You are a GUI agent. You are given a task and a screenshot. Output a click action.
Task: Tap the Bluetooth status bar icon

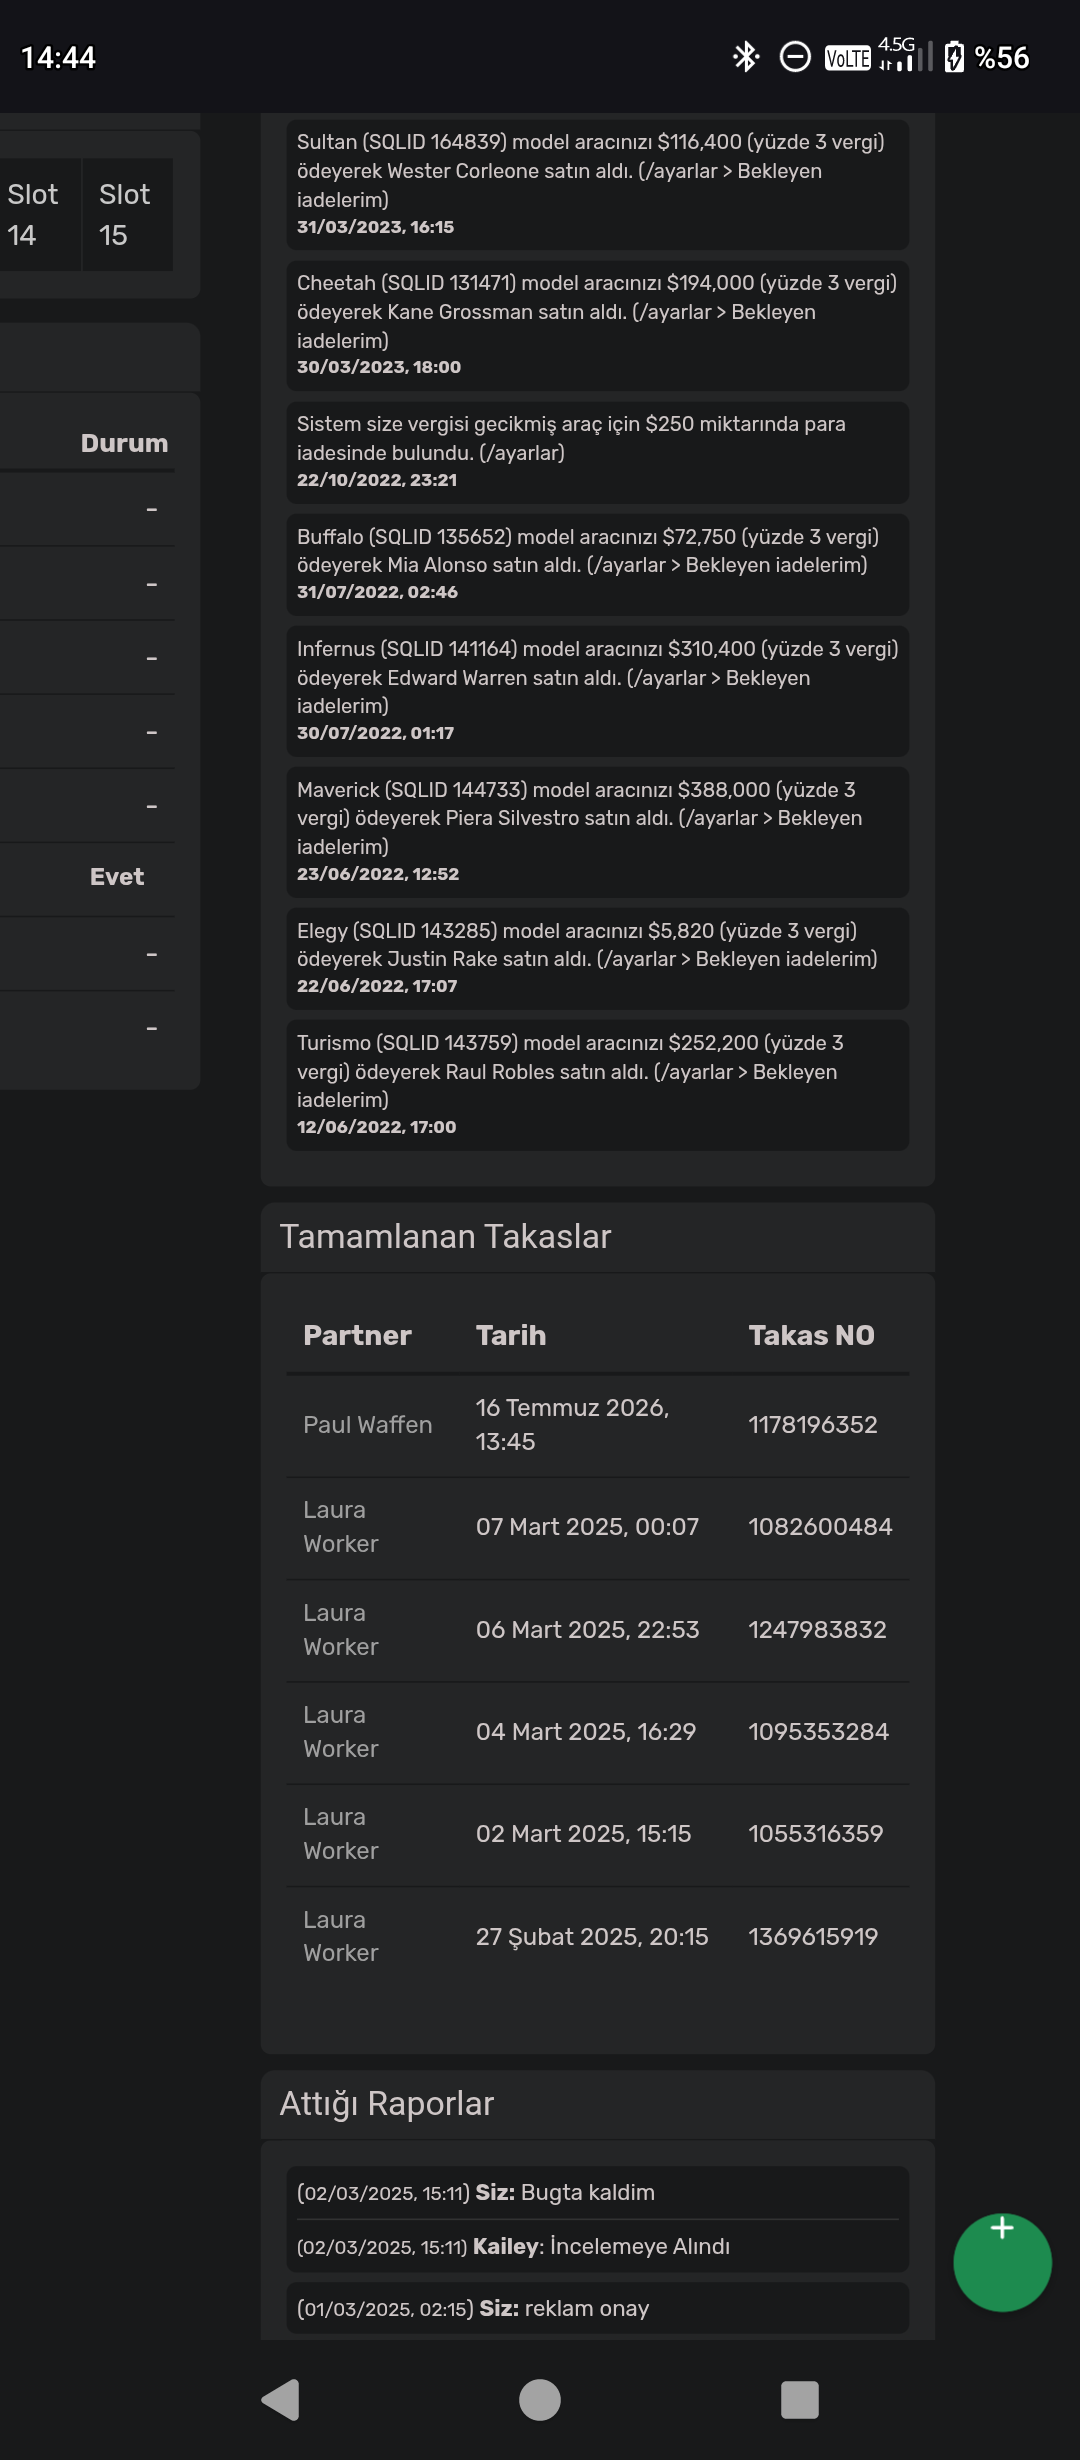click(x=746, y=57)
